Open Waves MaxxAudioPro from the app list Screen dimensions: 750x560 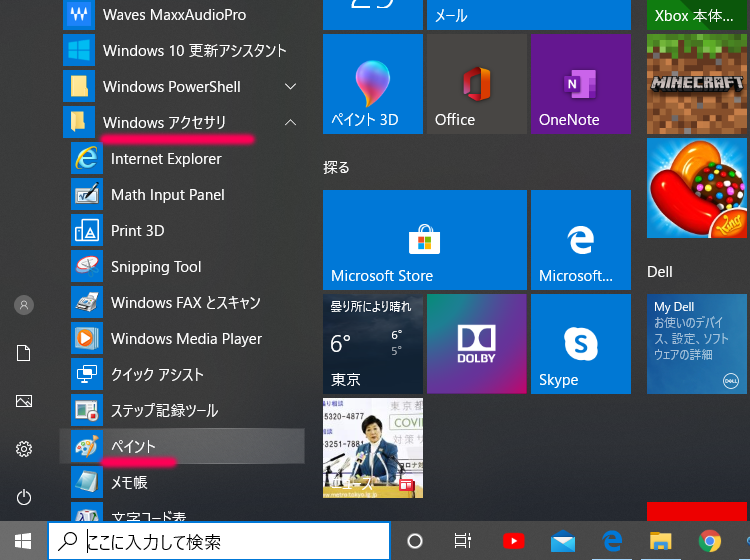click(183, 15)
